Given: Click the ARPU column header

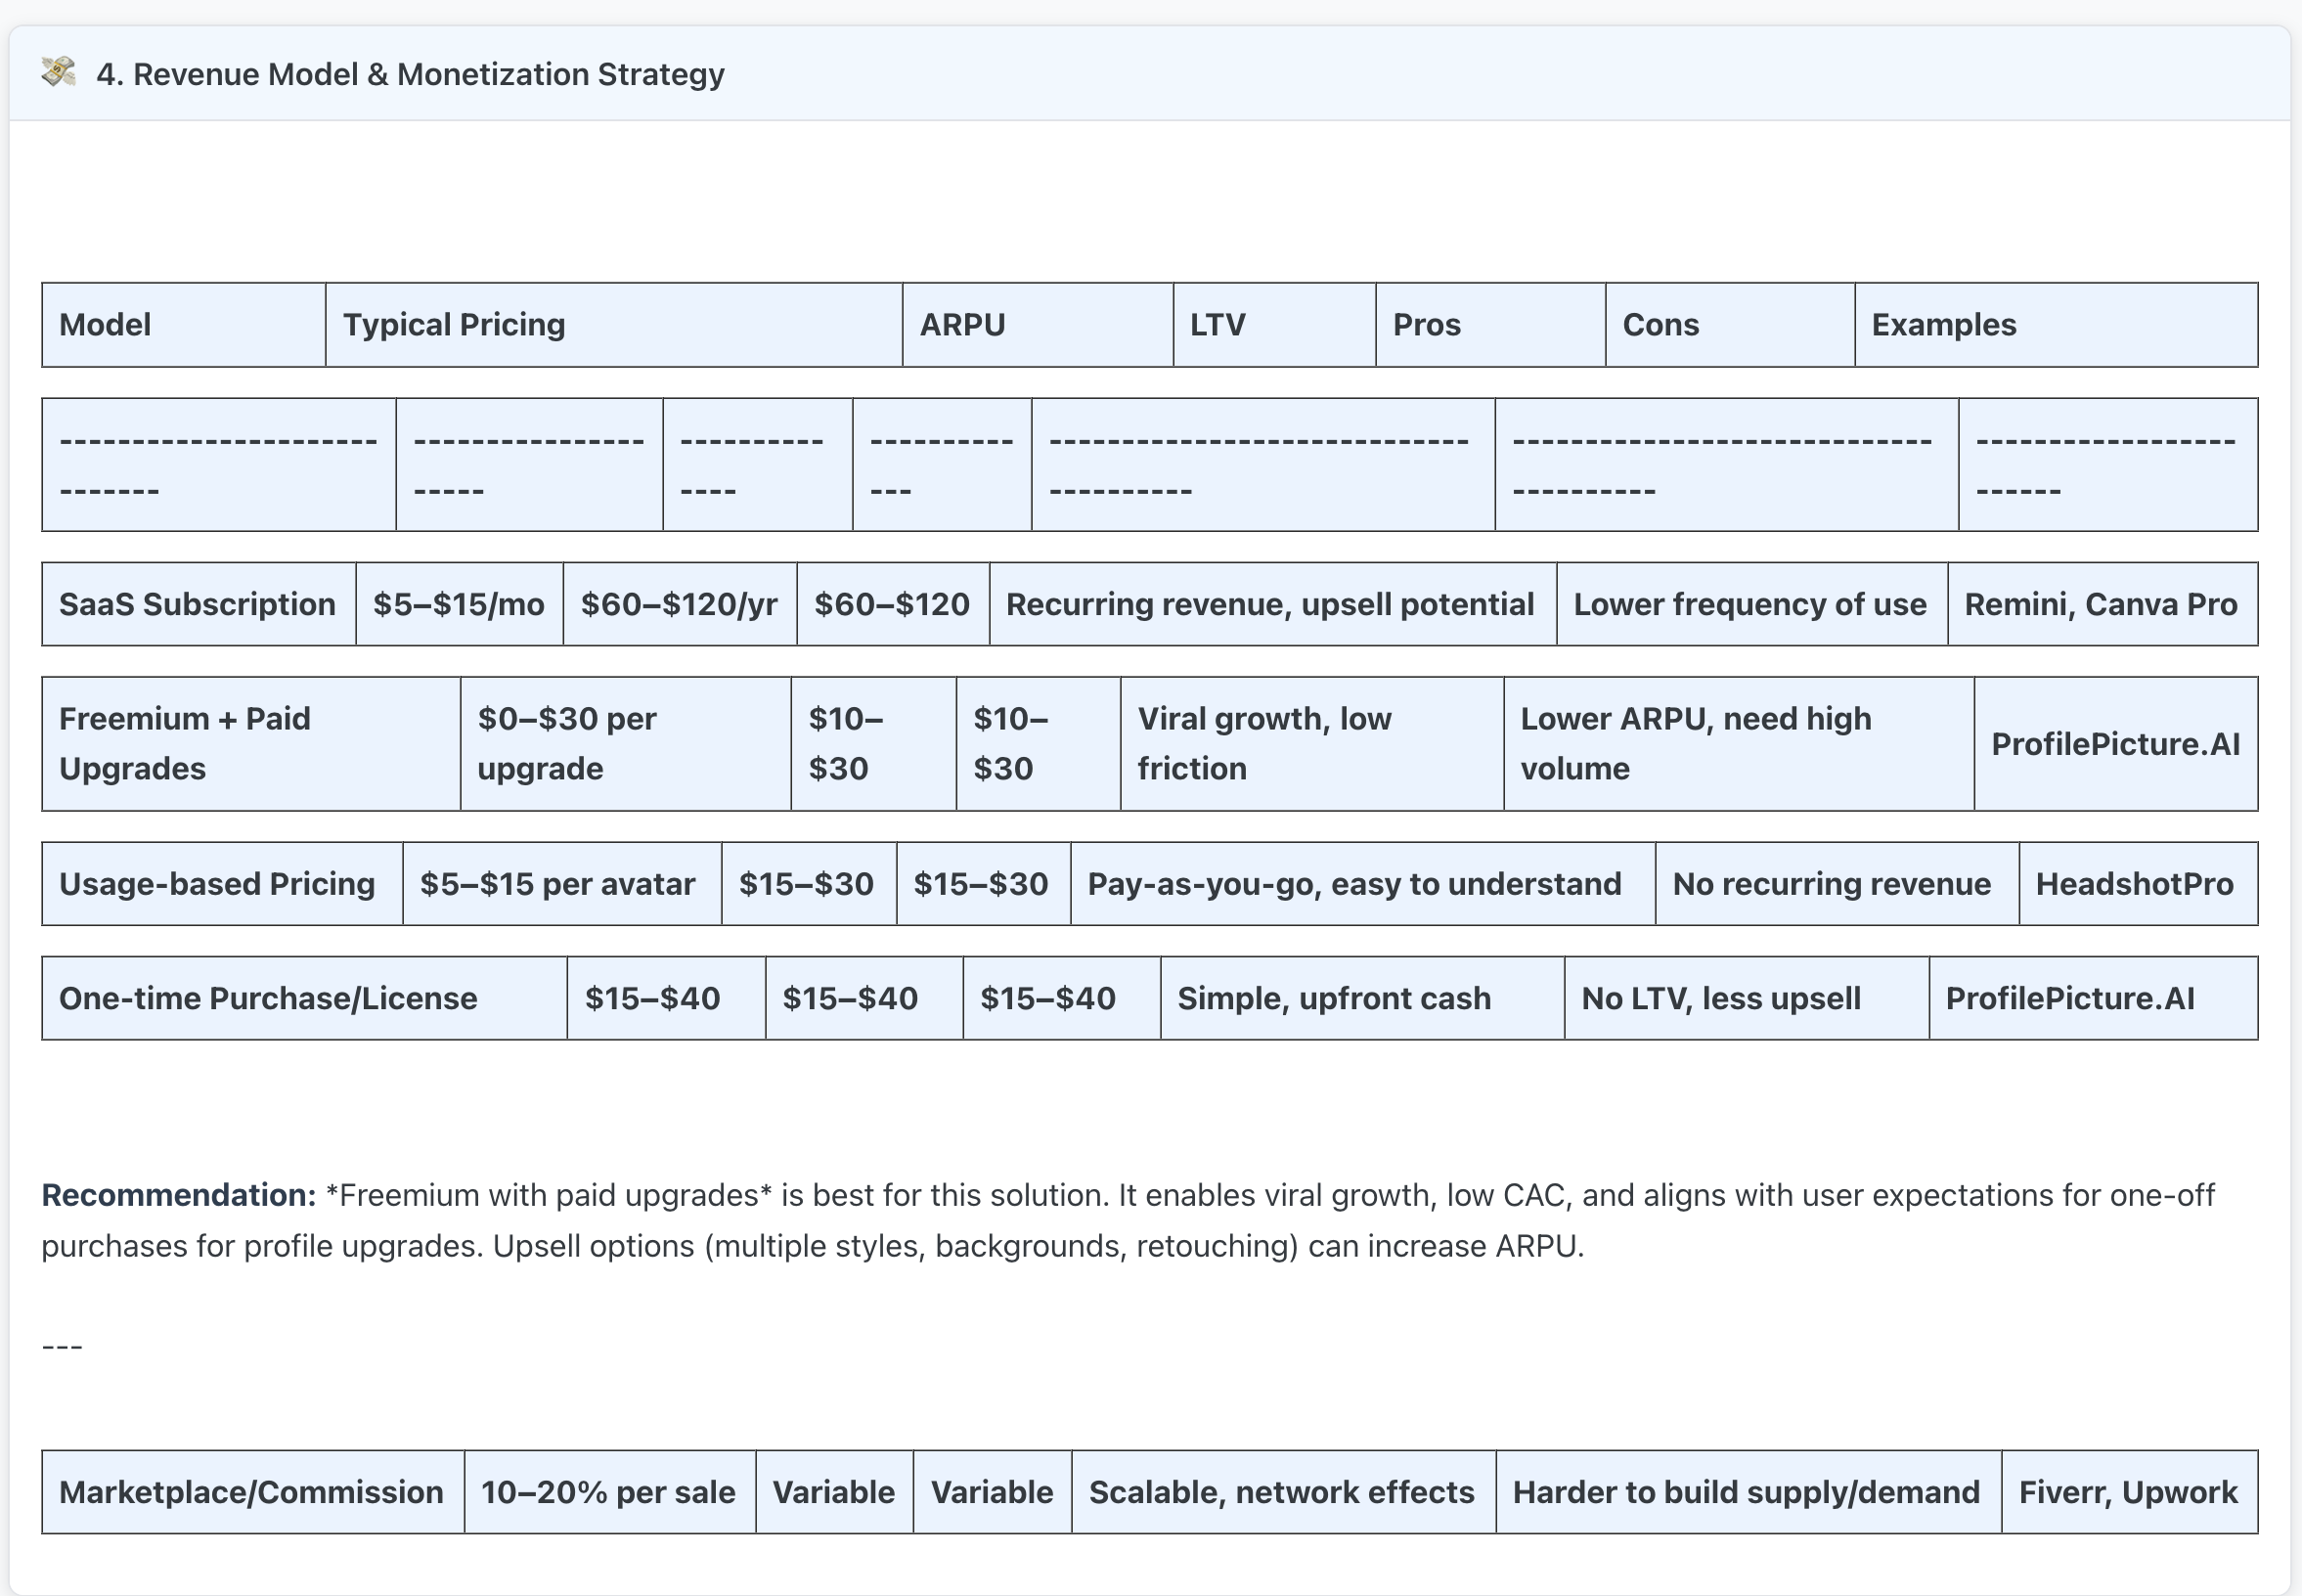Looking at the screenshot, I should pos(1036,325).
